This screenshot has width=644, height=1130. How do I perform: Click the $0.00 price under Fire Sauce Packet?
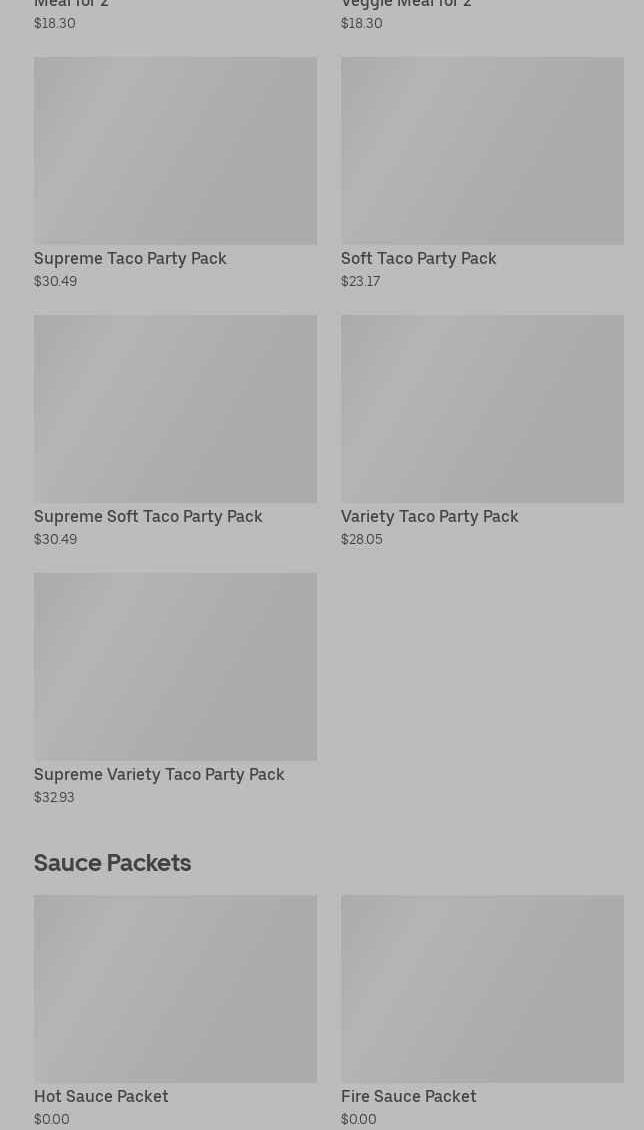coord(358,1119)
